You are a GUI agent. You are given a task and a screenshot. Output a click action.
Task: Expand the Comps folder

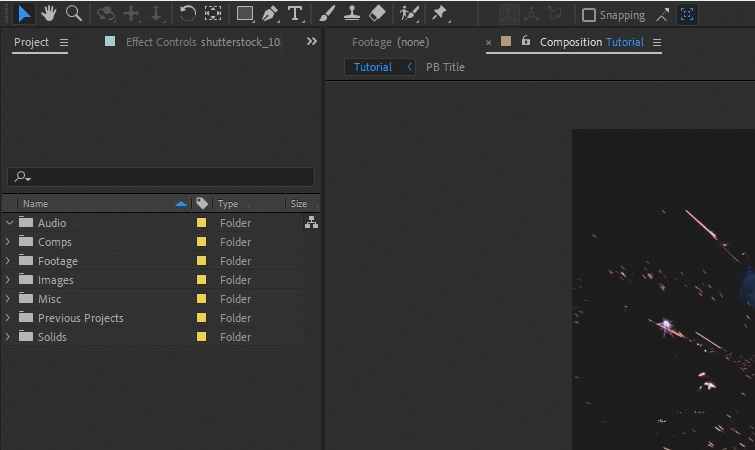9,242
